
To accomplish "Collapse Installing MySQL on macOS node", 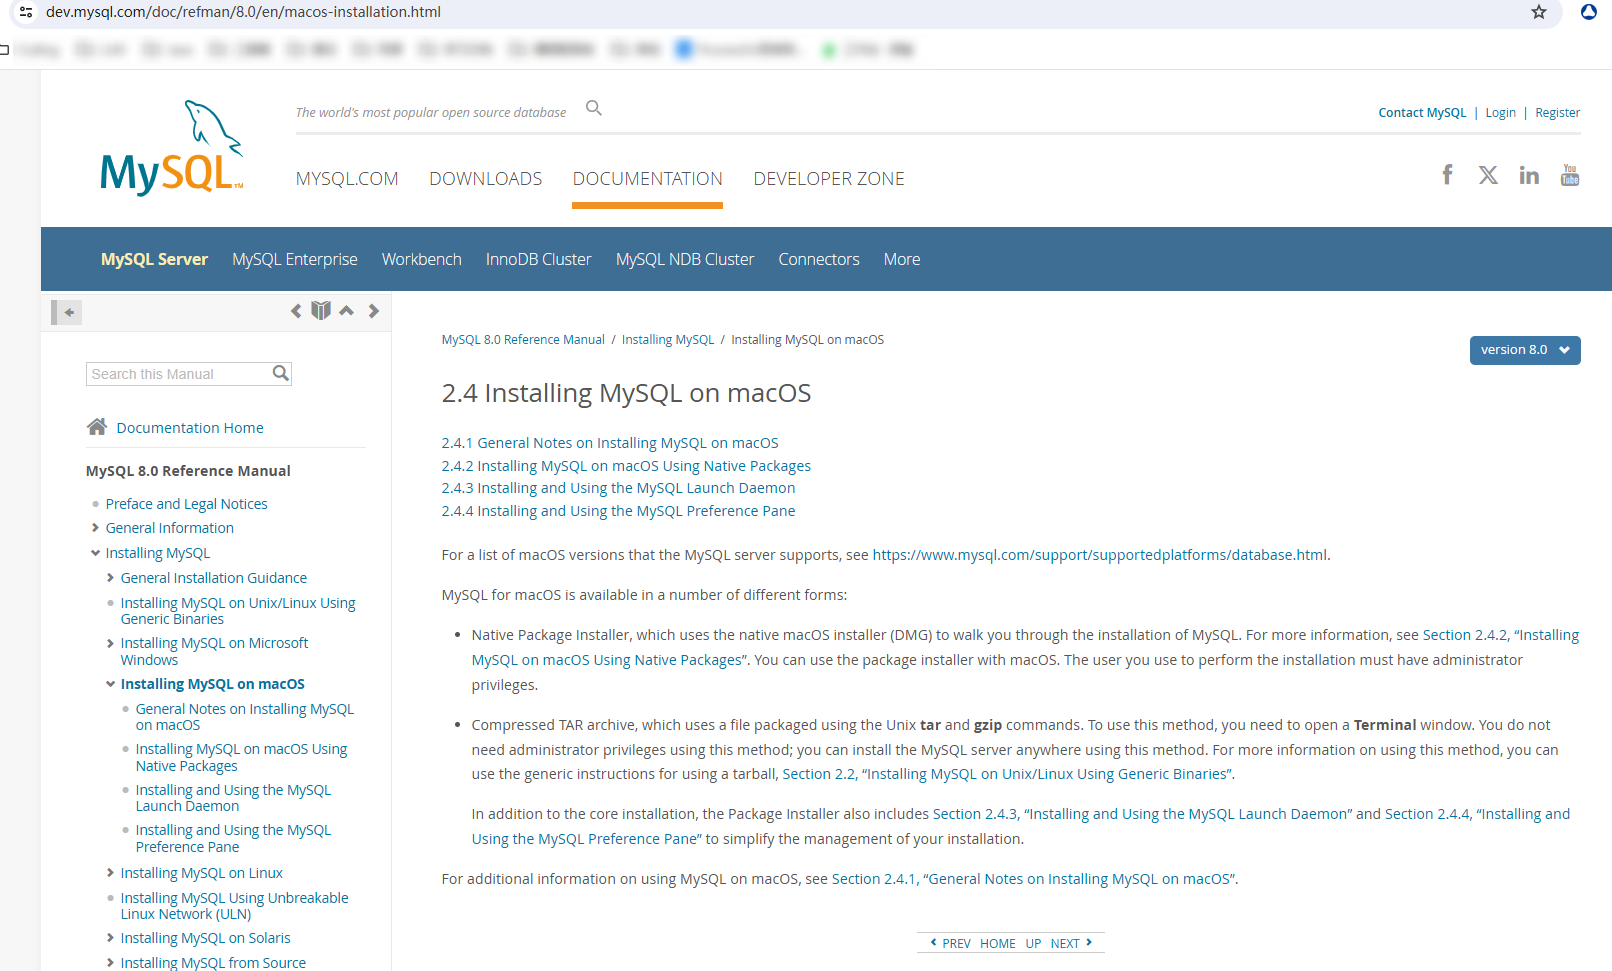I will pyautogui.click(x=110, y=684).
